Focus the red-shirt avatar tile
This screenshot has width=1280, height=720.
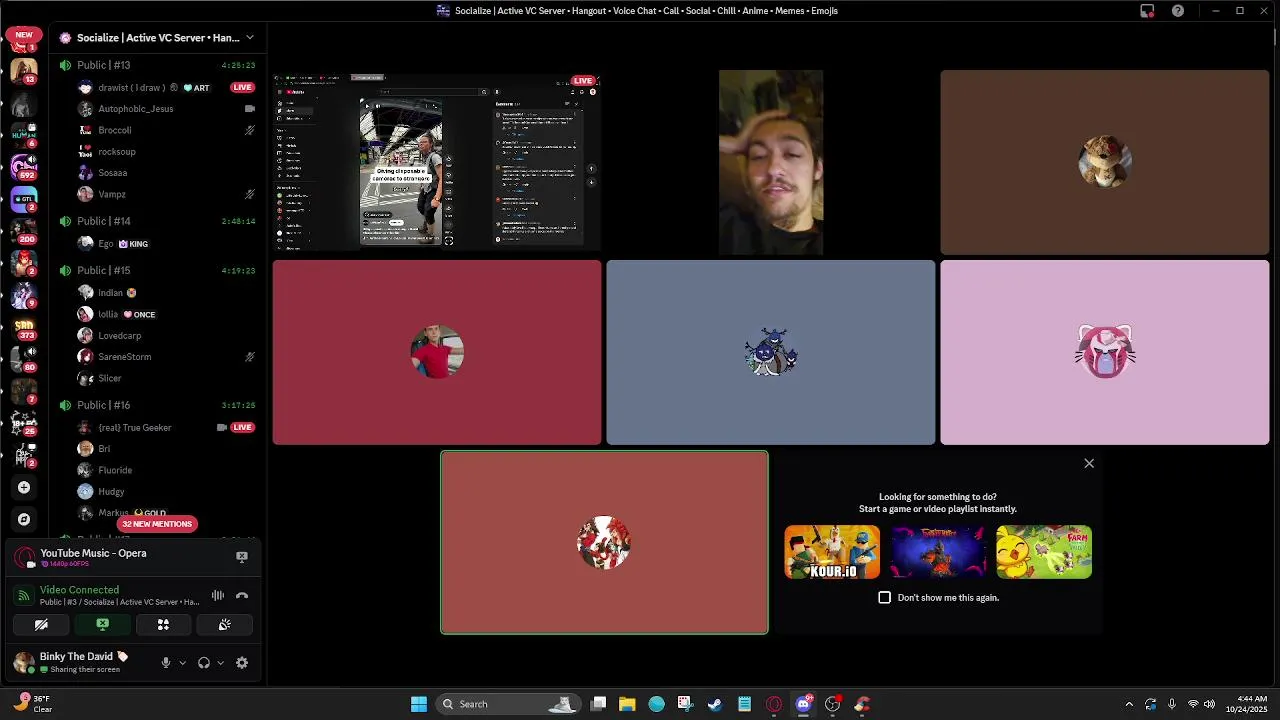(437, 352)
